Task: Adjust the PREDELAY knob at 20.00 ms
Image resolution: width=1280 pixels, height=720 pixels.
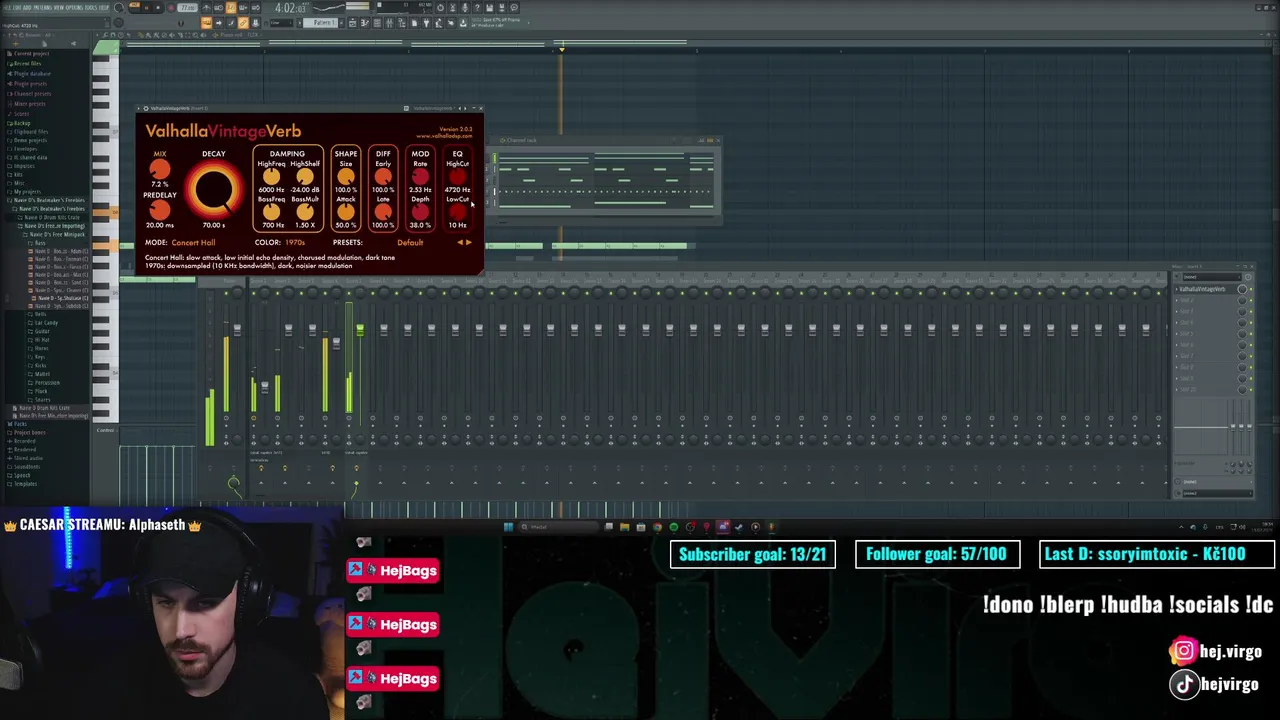Action: [x=160, y=210]
